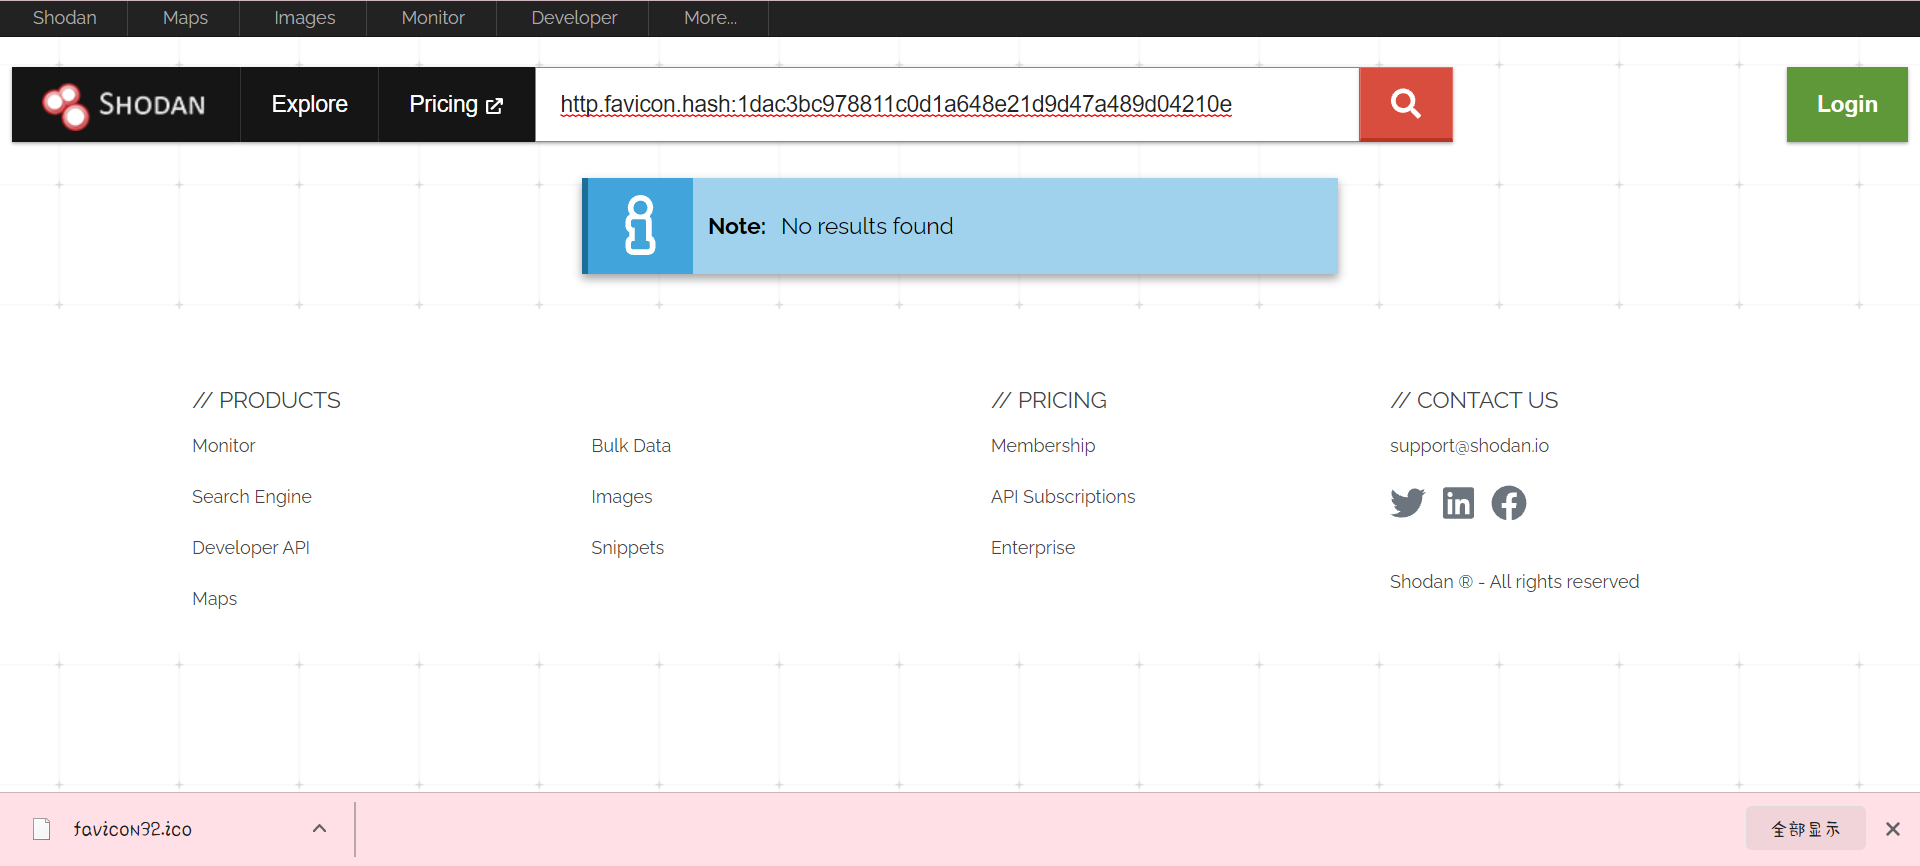Click the green Login button
The width and height of the screenshot is (1920, 866).
tap(1847, 104)
